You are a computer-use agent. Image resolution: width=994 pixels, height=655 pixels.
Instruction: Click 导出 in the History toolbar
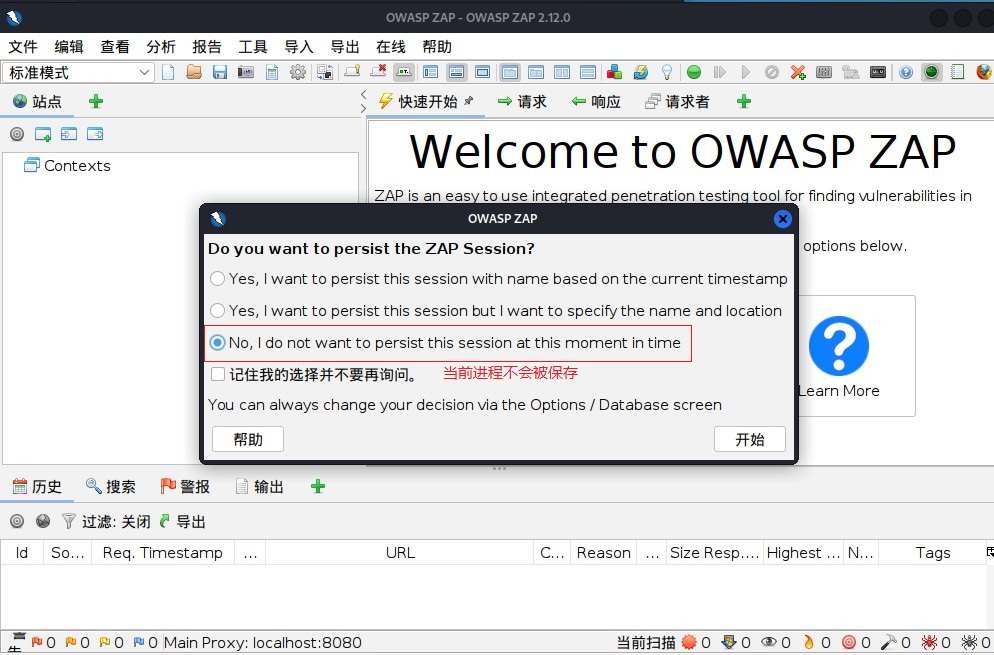coord(183,521)
